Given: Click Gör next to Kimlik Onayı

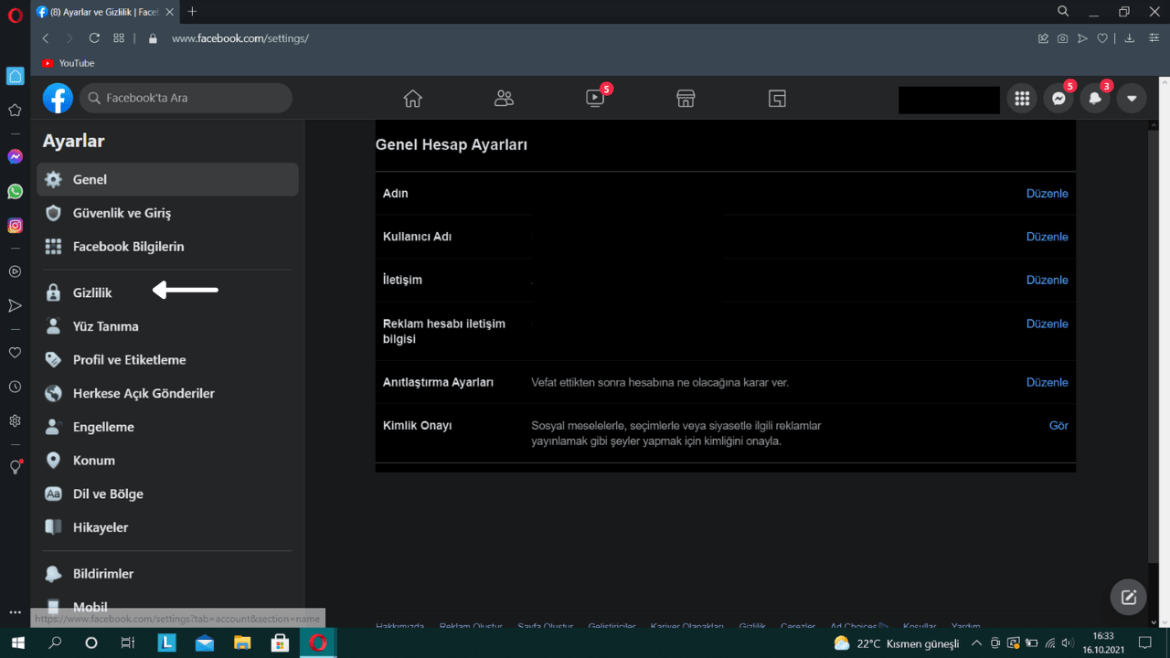Looking at the screenshot, I should point(1058,426).
